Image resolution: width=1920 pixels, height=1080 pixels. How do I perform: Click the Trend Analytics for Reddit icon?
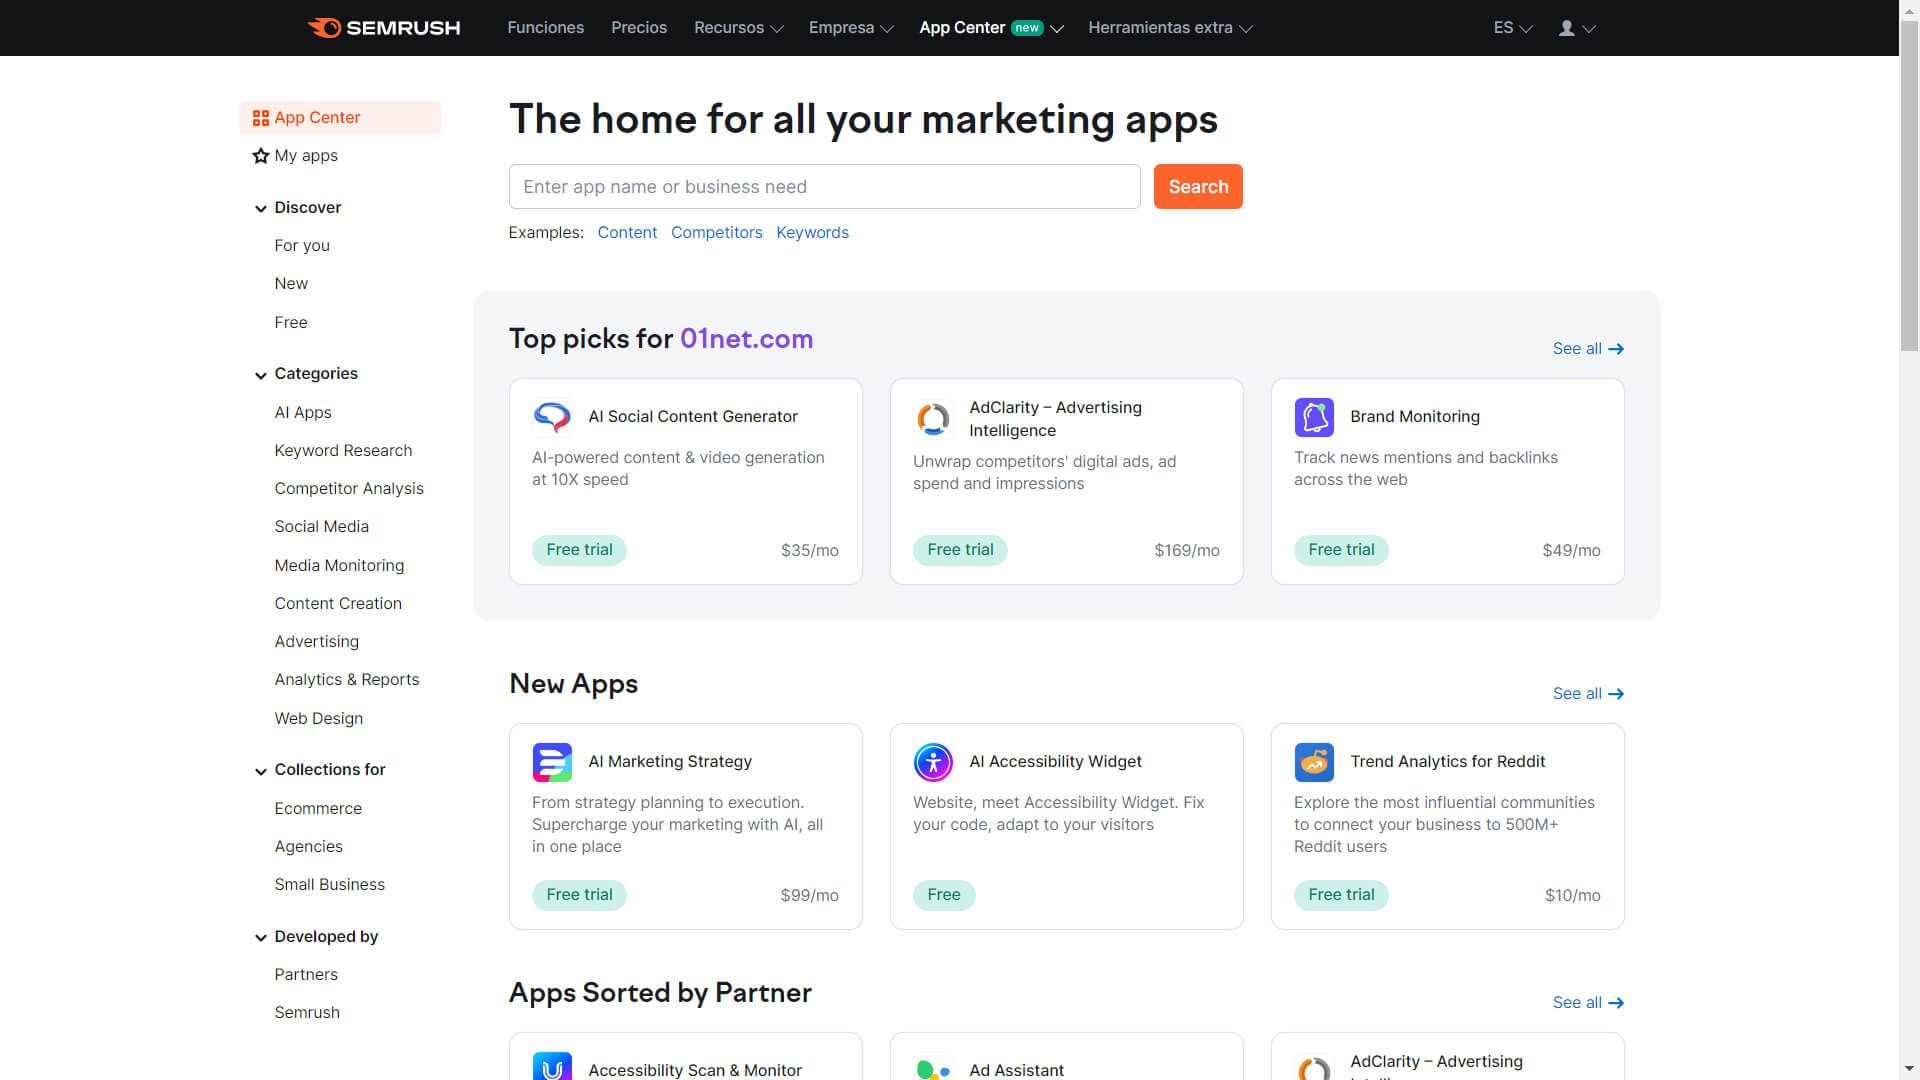[x=1313, y=762]
